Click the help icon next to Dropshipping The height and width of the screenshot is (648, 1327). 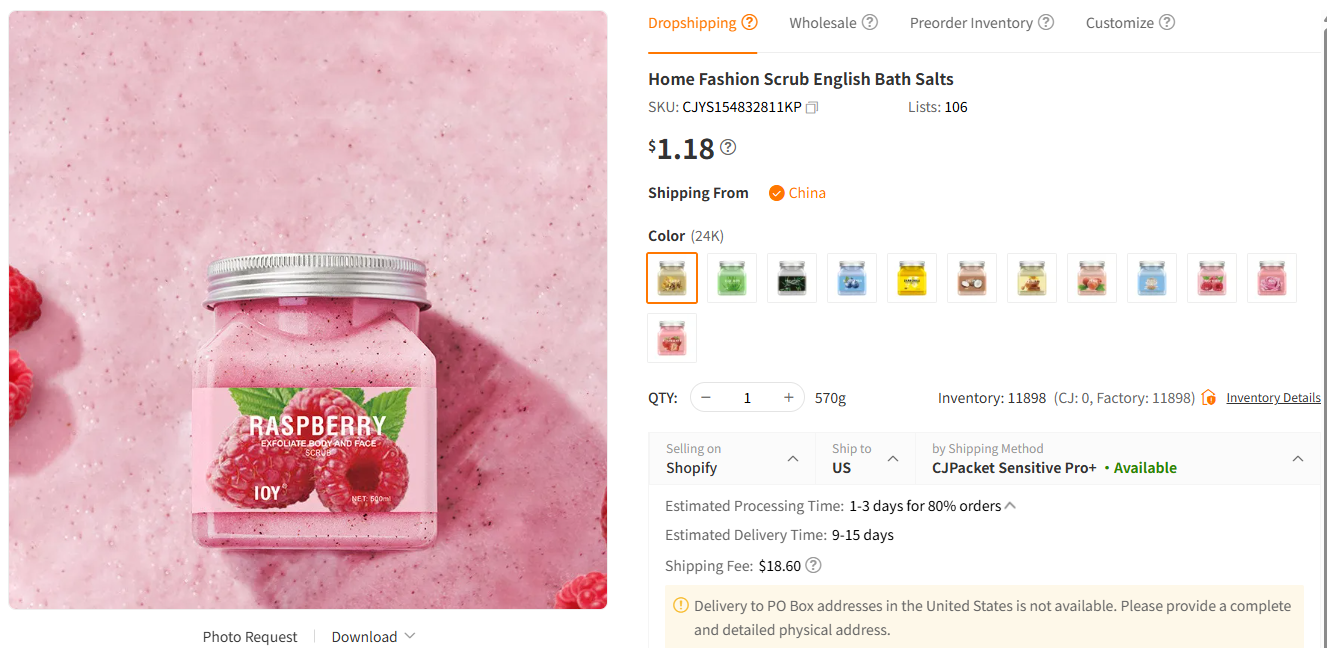click(x=749, y=21)
